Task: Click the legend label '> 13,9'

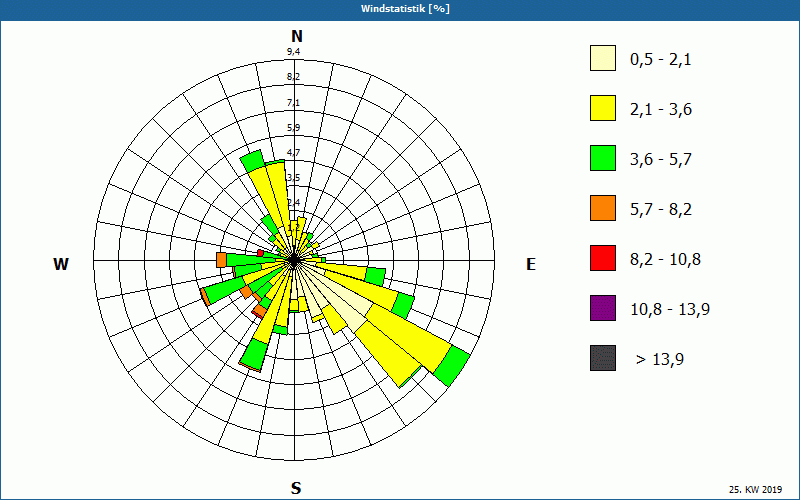Action: (660, 360)
